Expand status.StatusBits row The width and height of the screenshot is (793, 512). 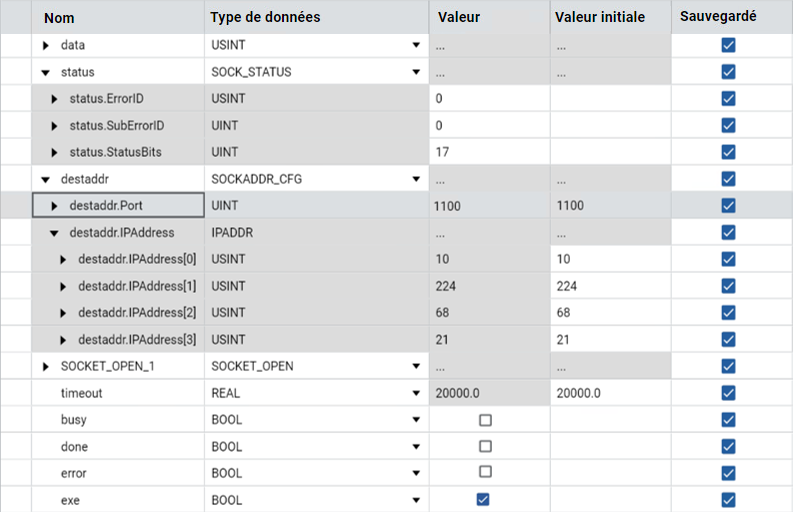55,153
